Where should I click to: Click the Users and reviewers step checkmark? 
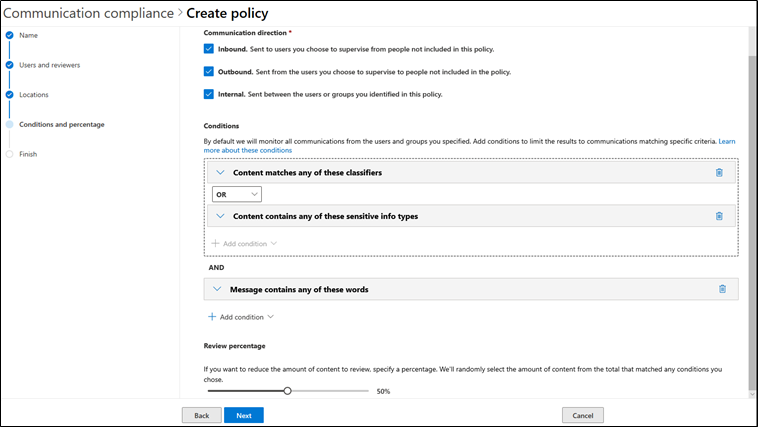[9, 65]
